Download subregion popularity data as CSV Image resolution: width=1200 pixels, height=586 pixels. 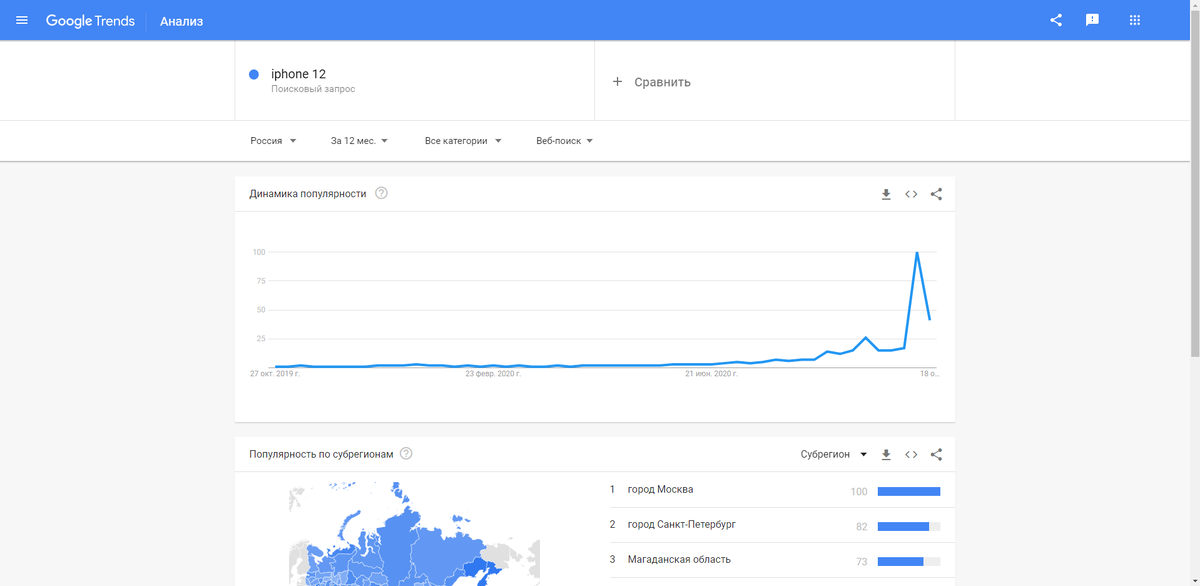tap(886, 454)
